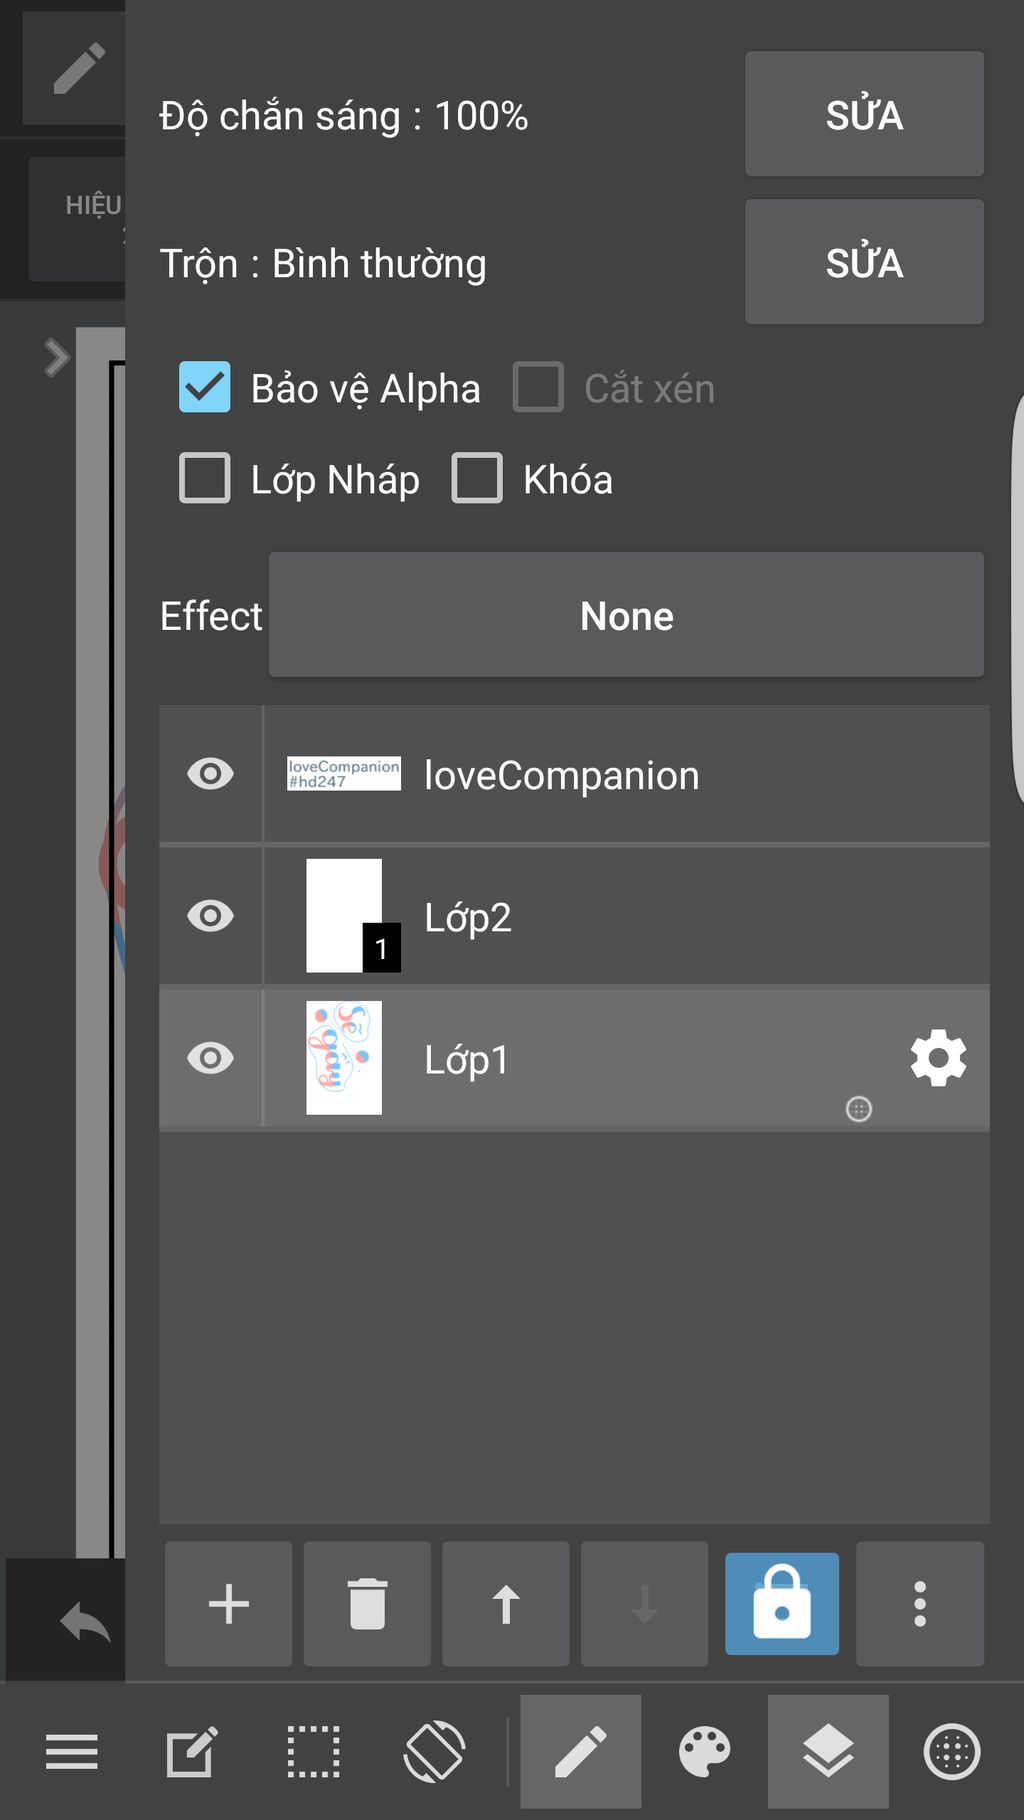The image size is (1024, 1820).
Task: Uncheck the Bảo vệ Alpha checkbox
Action: point(205,387)
